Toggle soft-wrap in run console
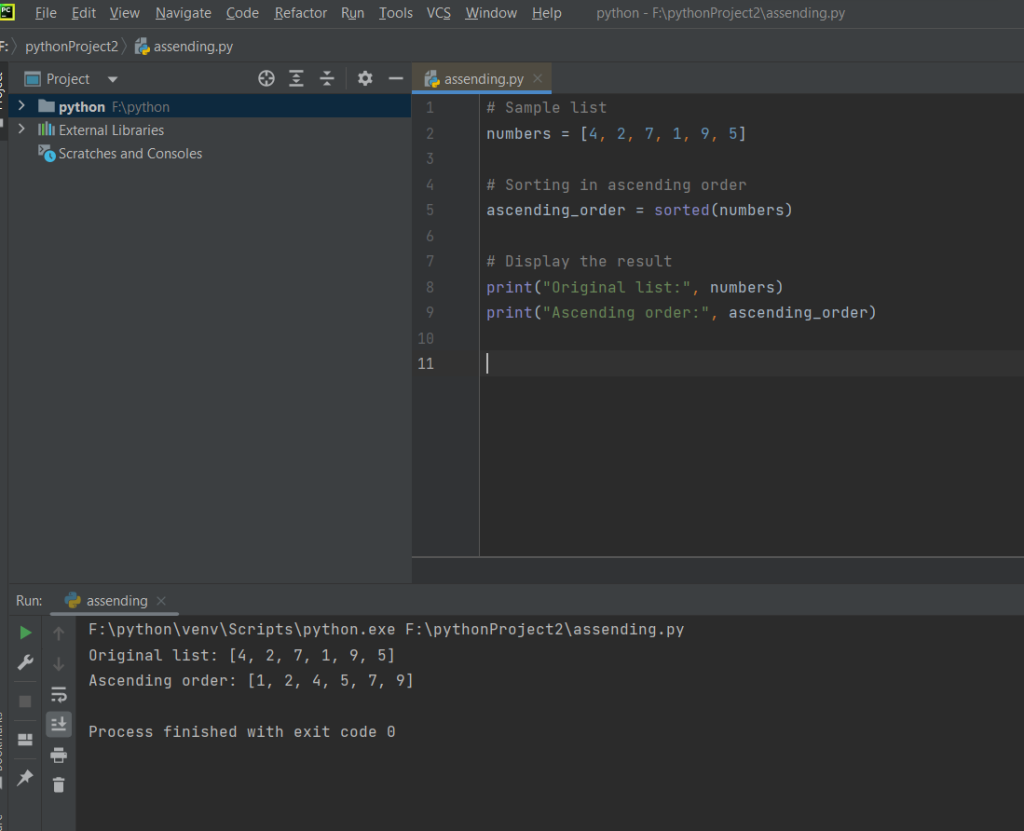Image resolution: width=1024 pixels, height=831 pixels. coord(59,694)
